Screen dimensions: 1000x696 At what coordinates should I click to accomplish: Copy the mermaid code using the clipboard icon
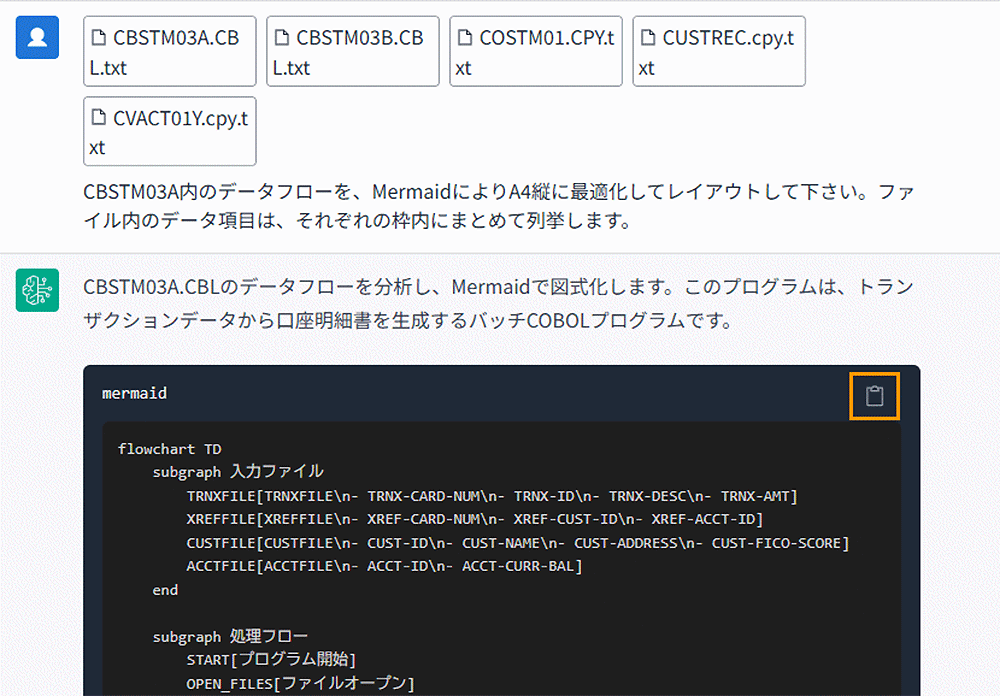coord(874,396)
